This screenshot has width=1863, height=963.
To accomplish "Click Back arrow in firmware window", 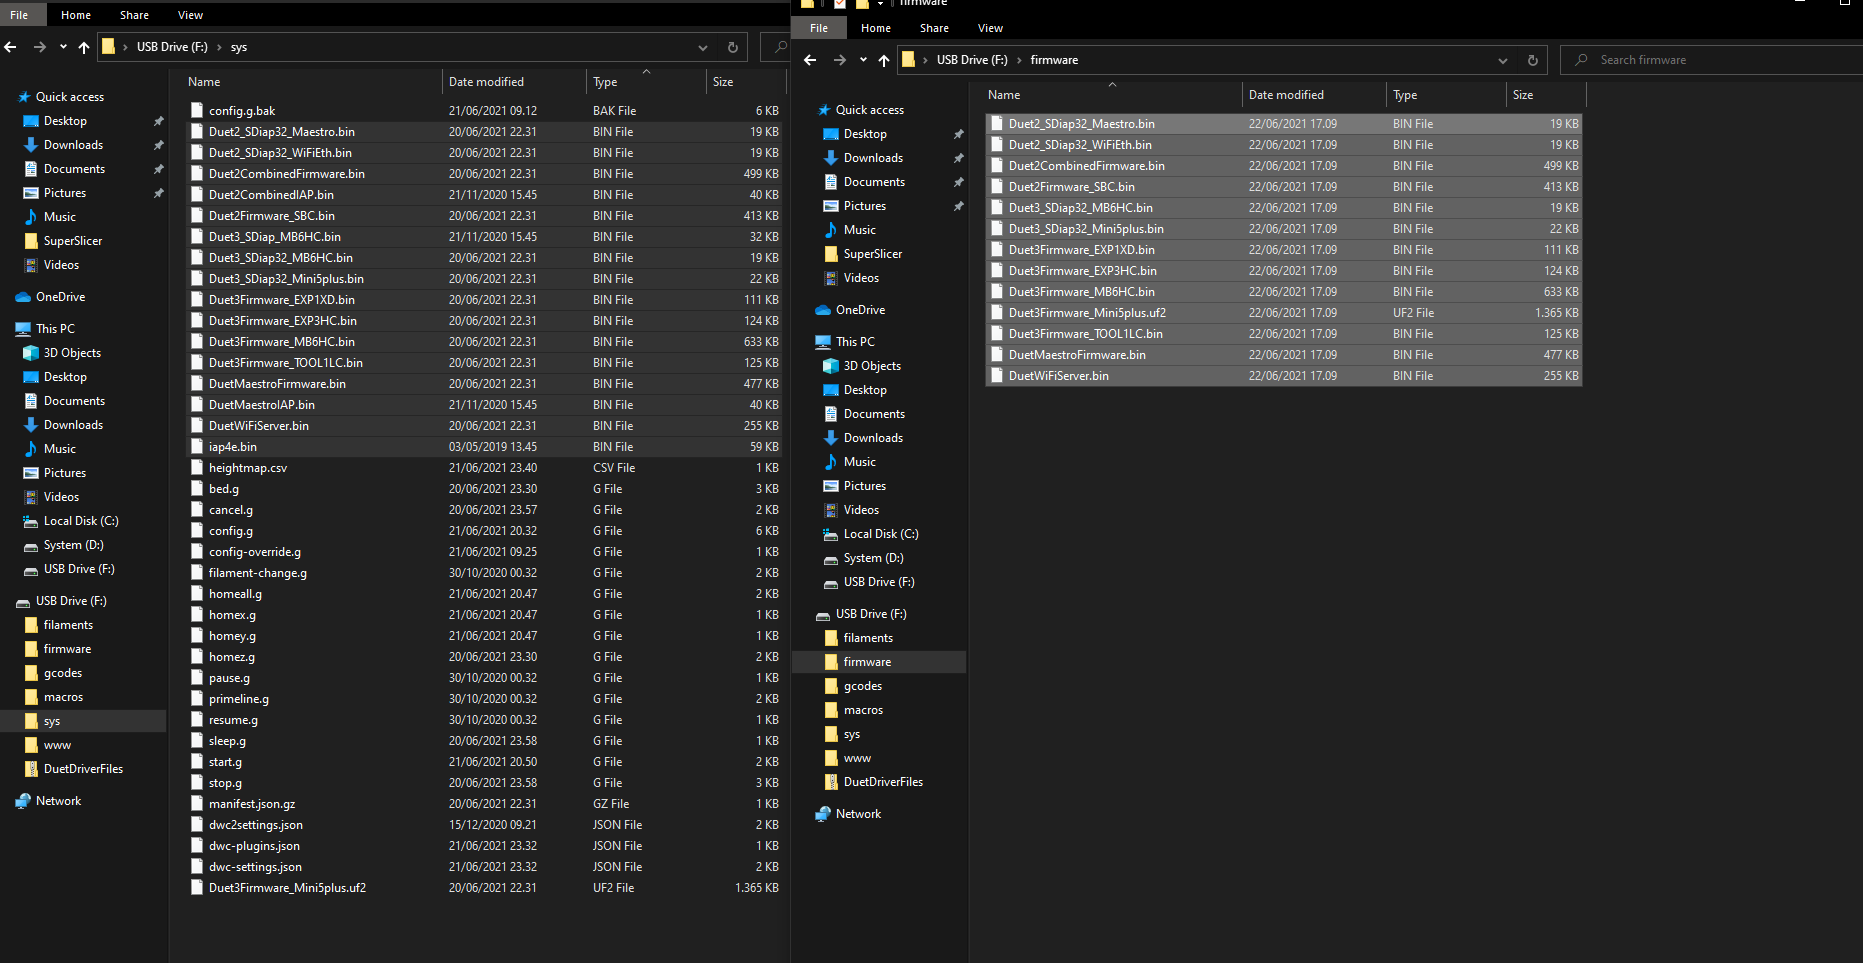I will pos(810,60).
